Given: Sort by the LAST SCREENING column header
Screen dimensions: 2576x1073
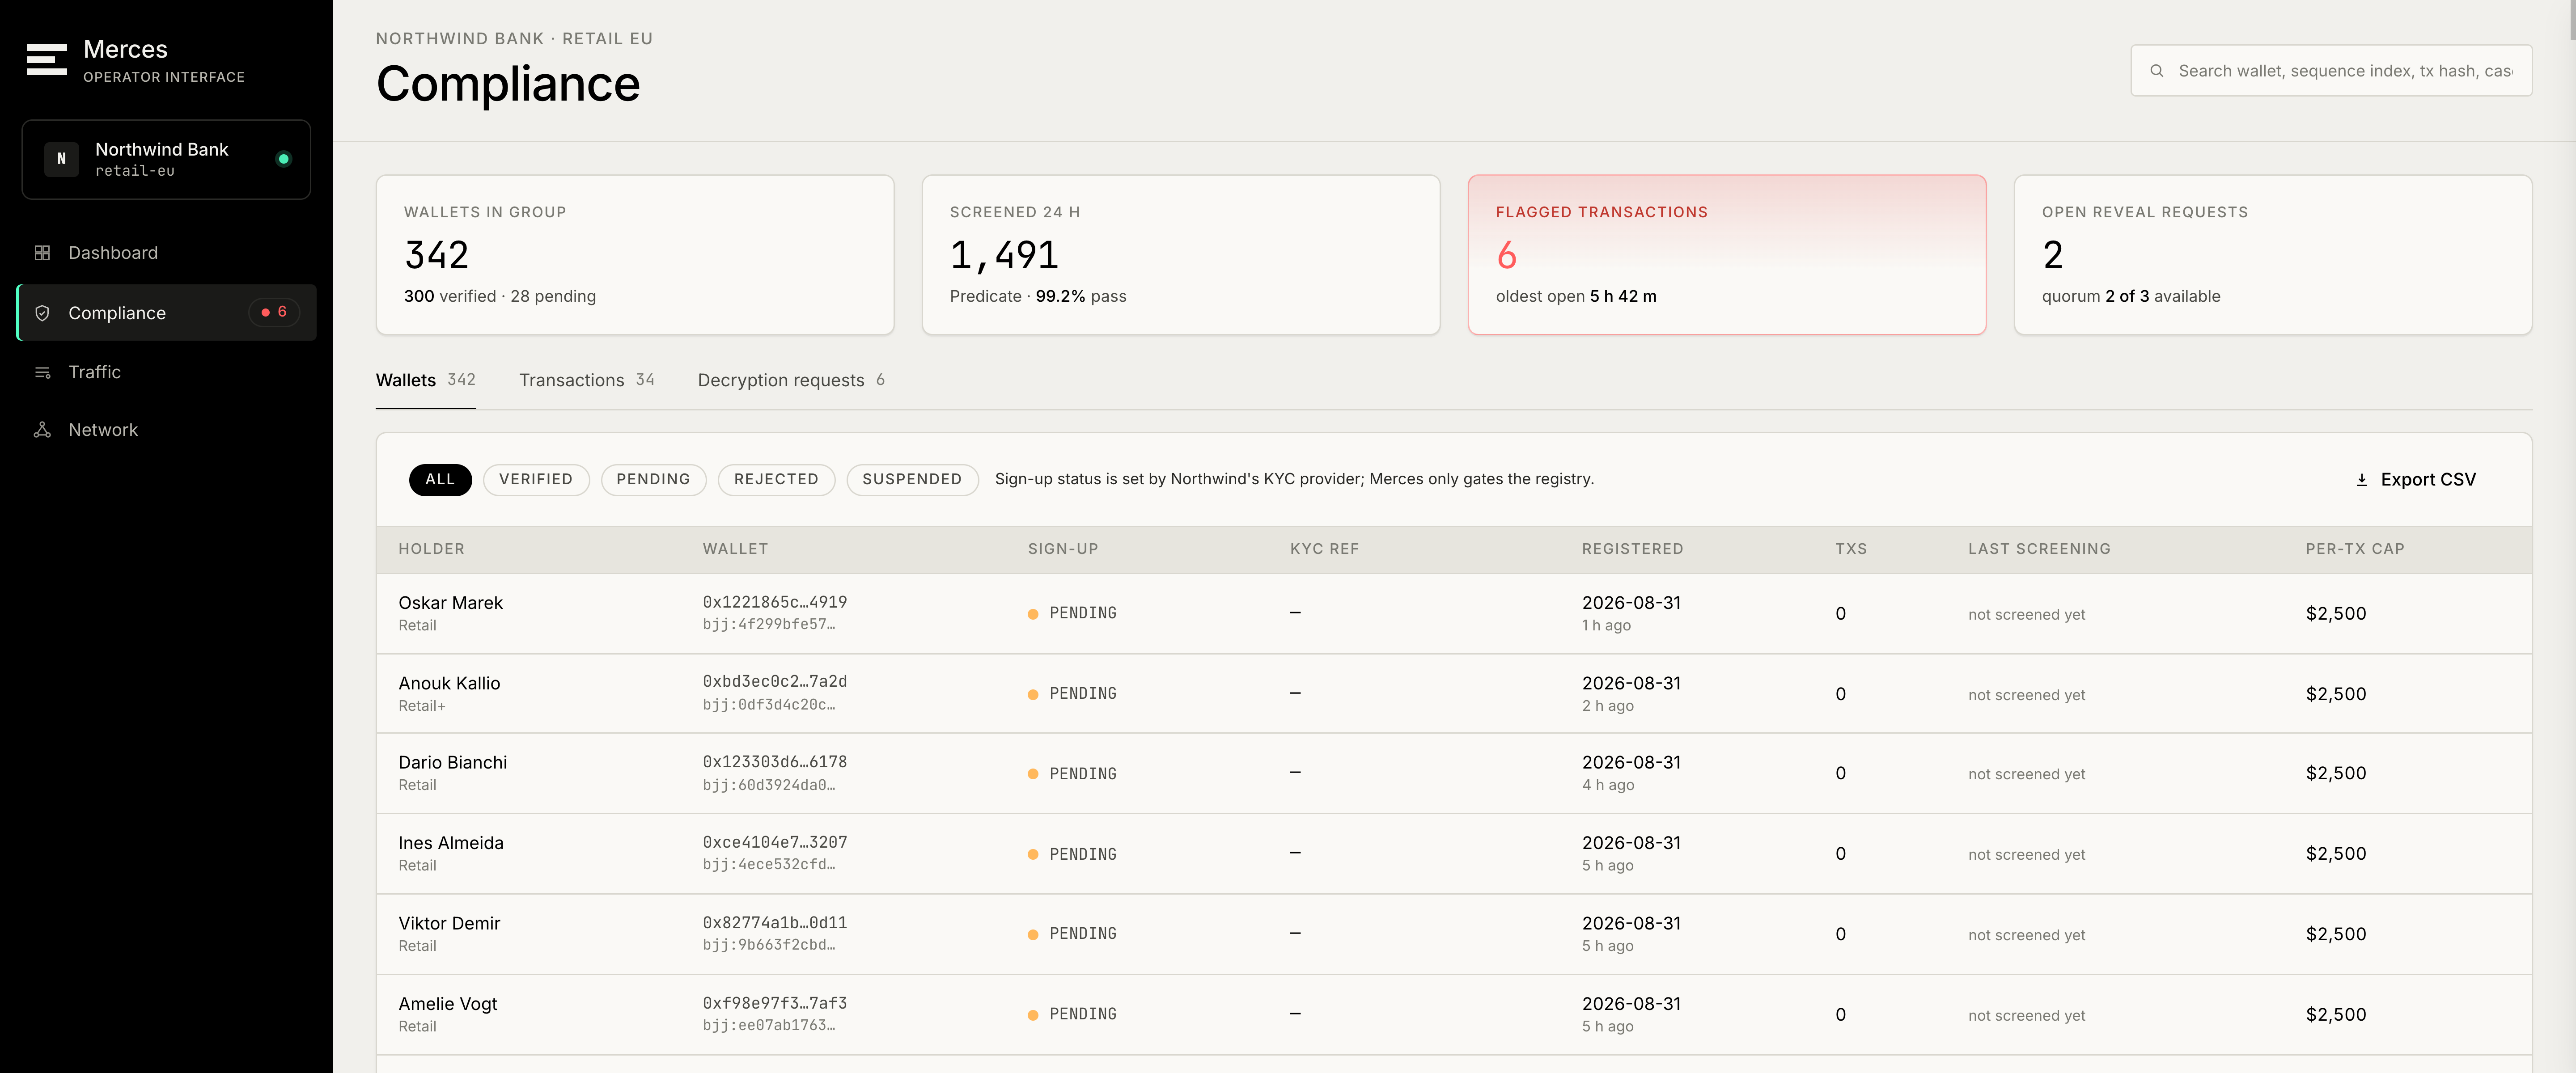Looking at the screenshot, I should pyautogui.click(x=2040, y=549).
